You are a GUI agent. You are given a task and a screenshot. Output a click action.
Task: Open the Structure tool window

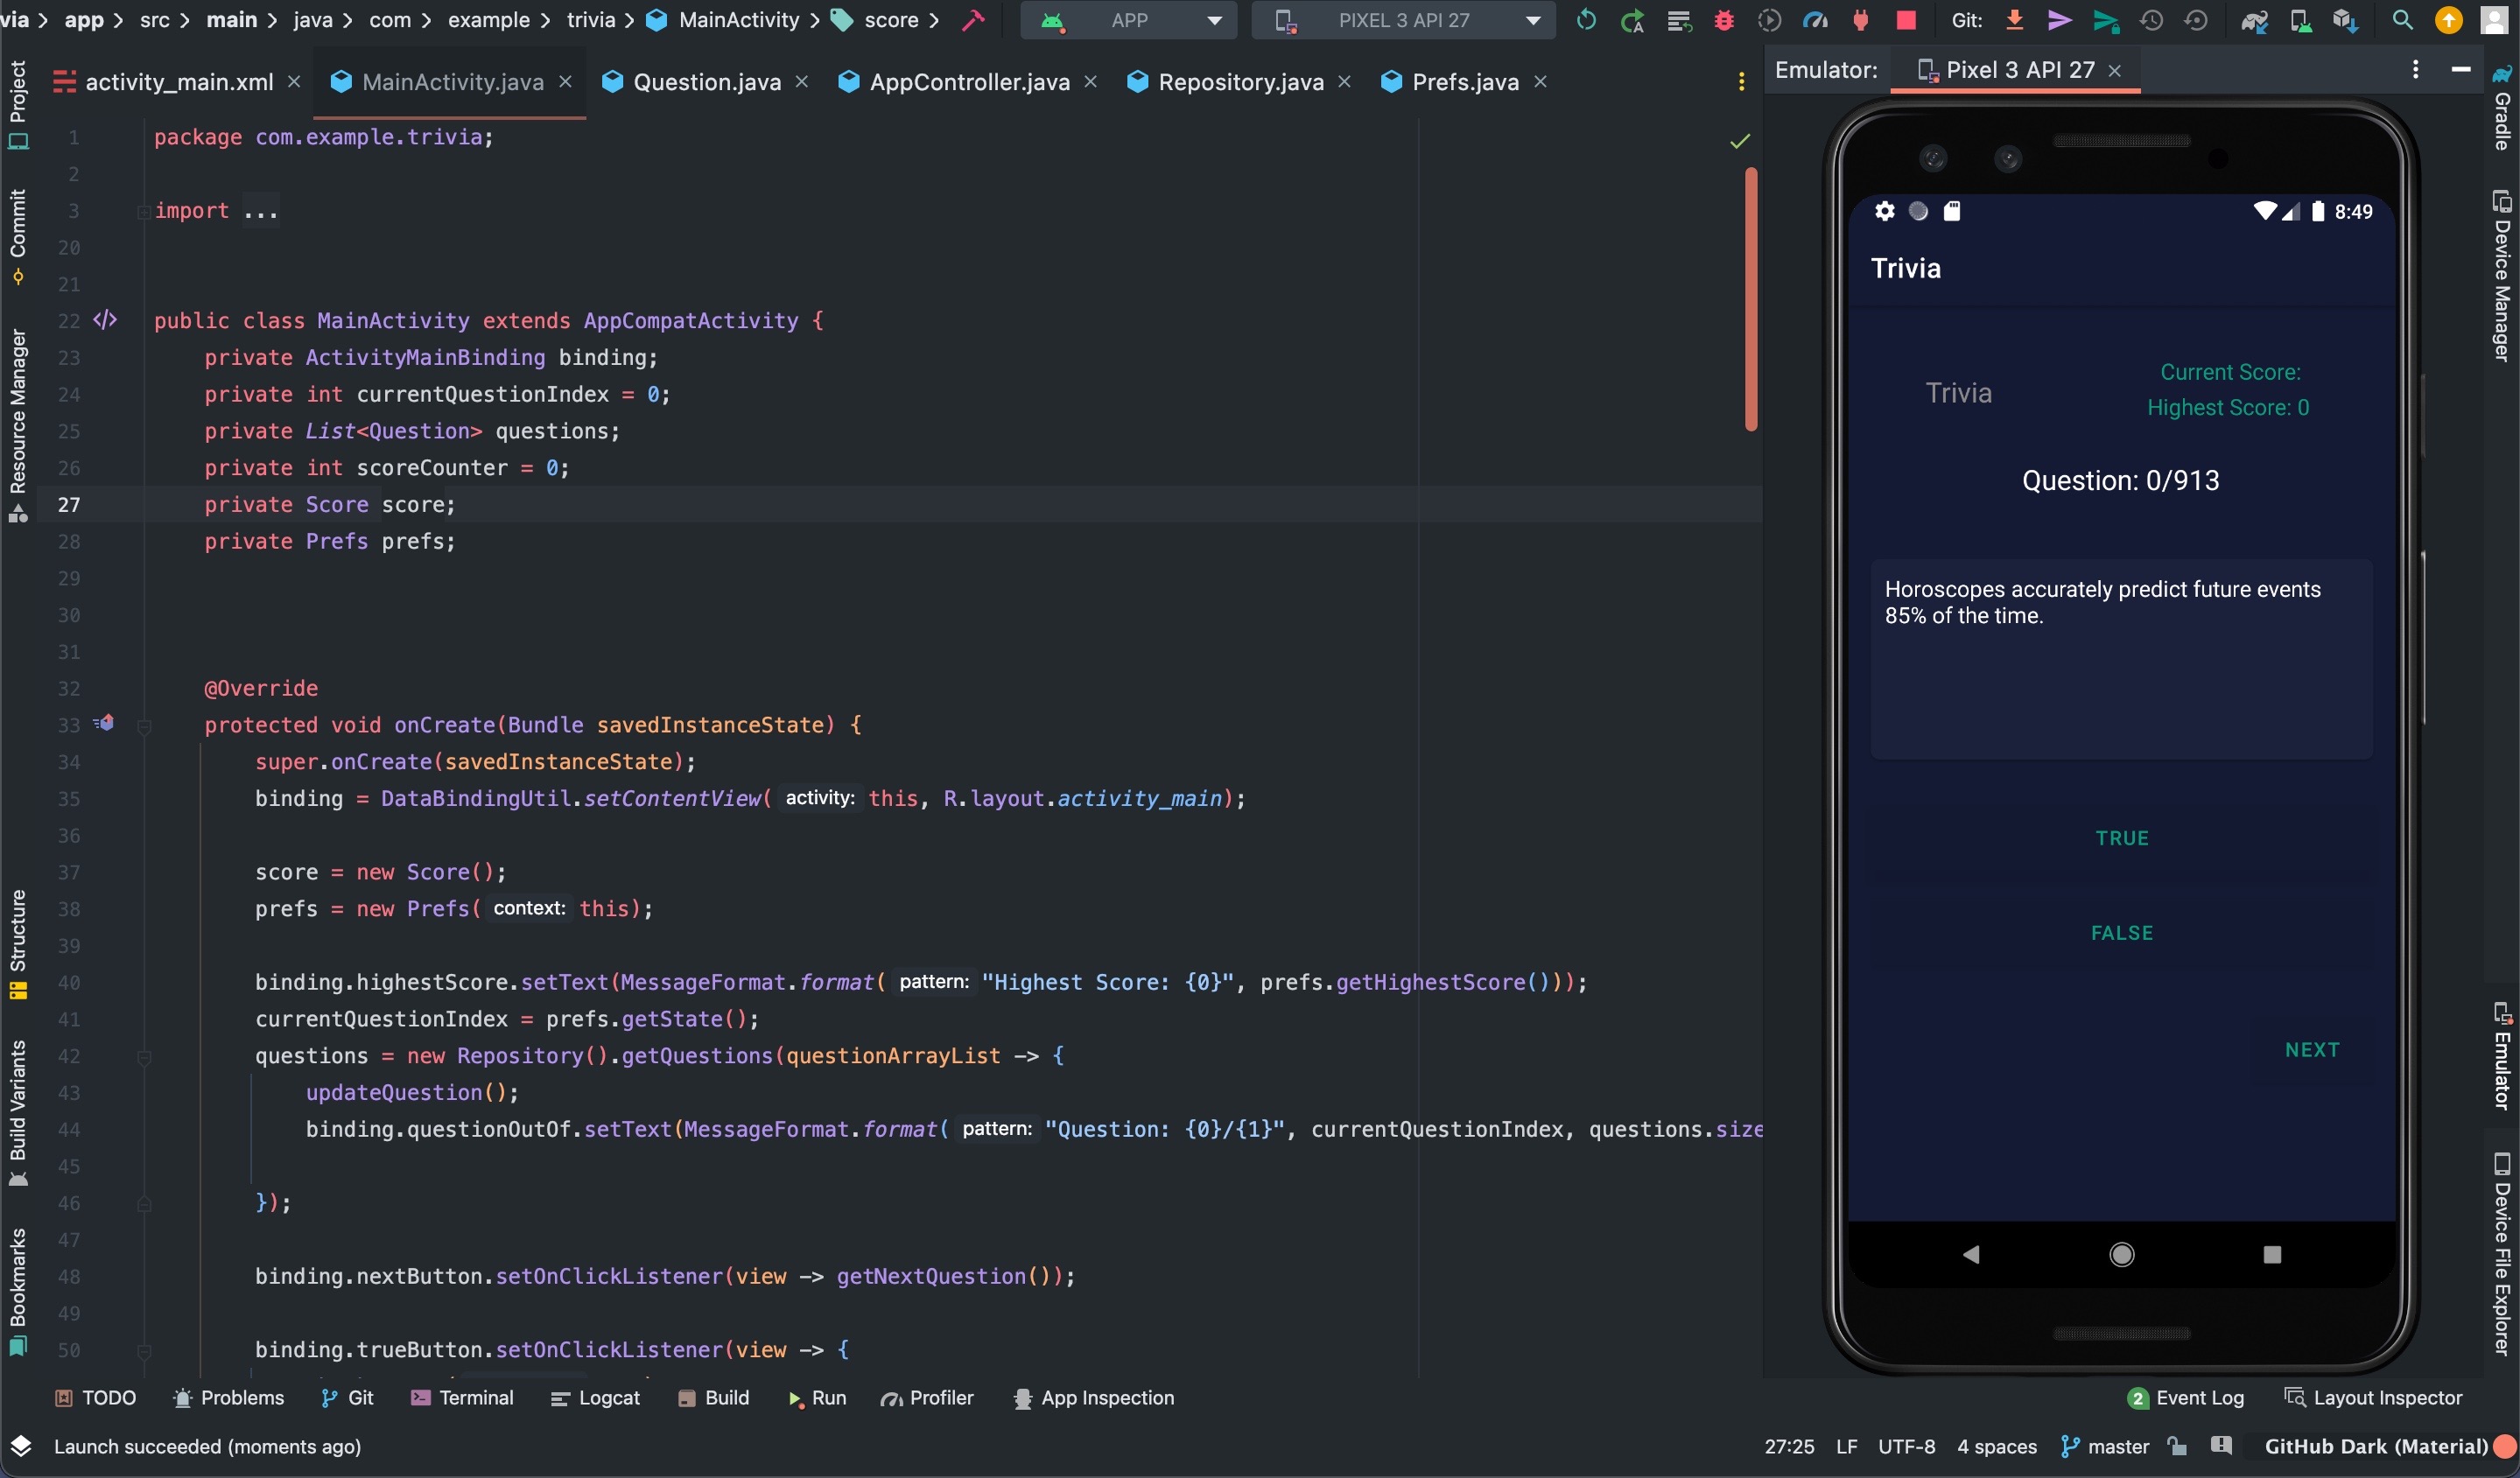(18, 944)
